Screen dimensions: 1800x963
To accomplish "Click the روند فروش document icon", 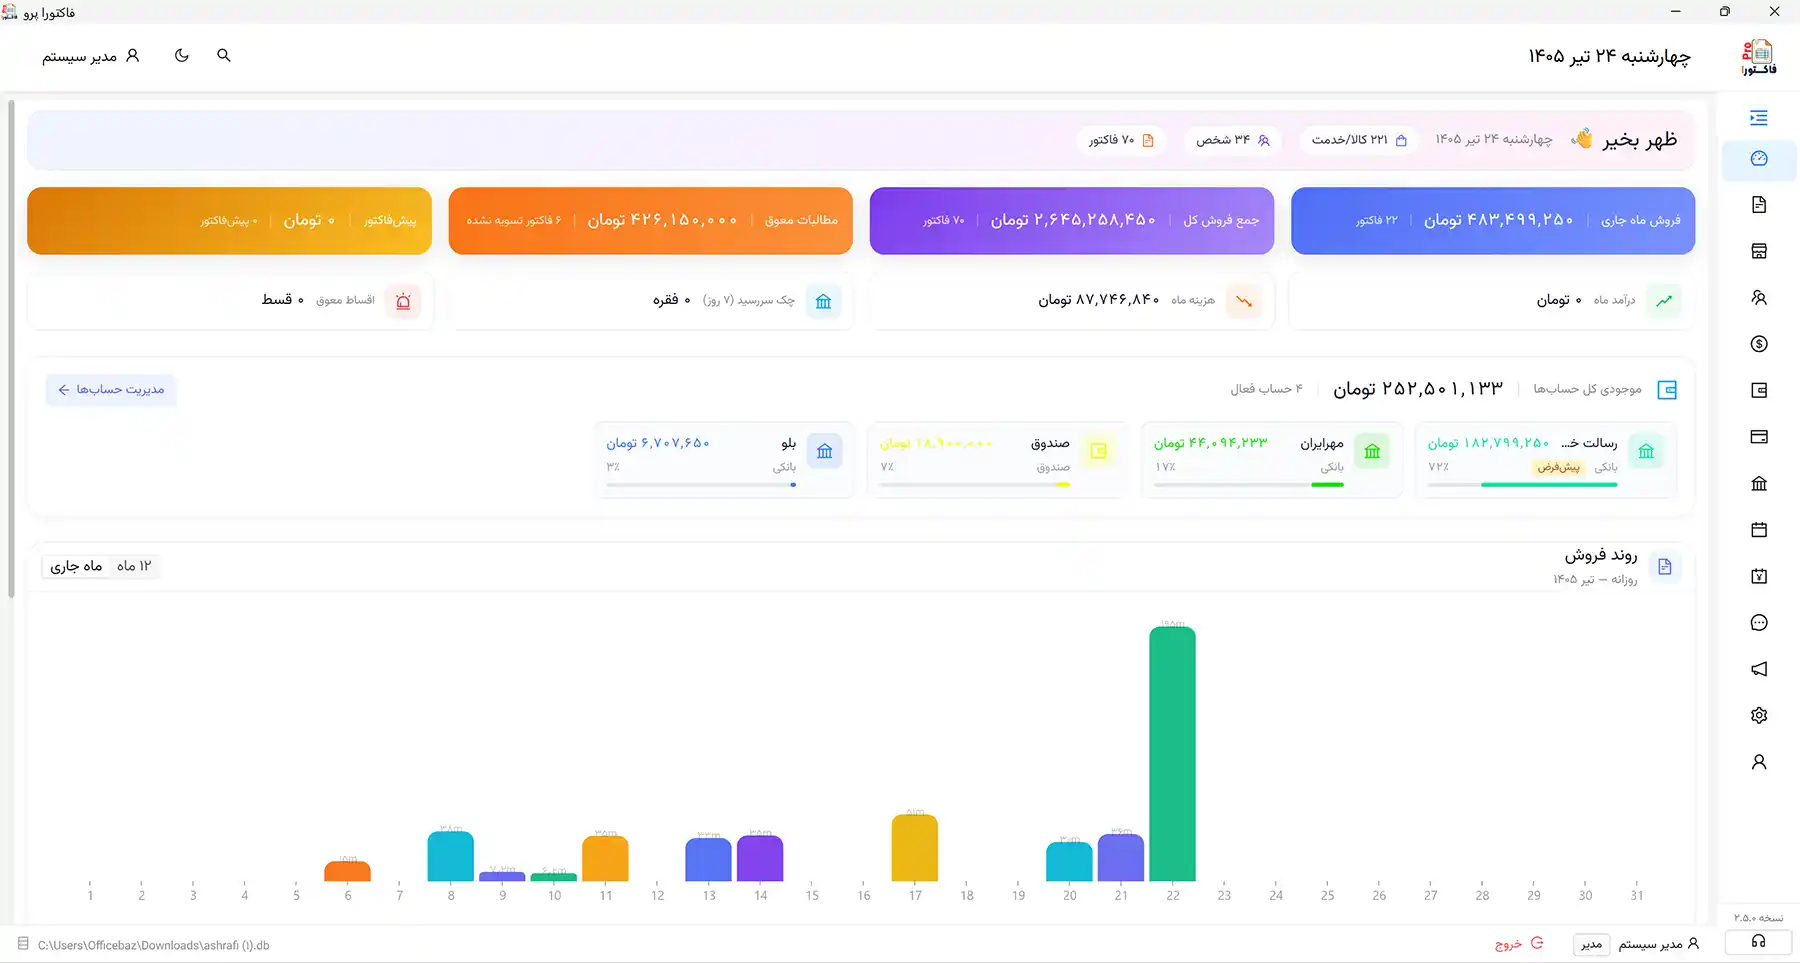I will (x=1665, y=567).
